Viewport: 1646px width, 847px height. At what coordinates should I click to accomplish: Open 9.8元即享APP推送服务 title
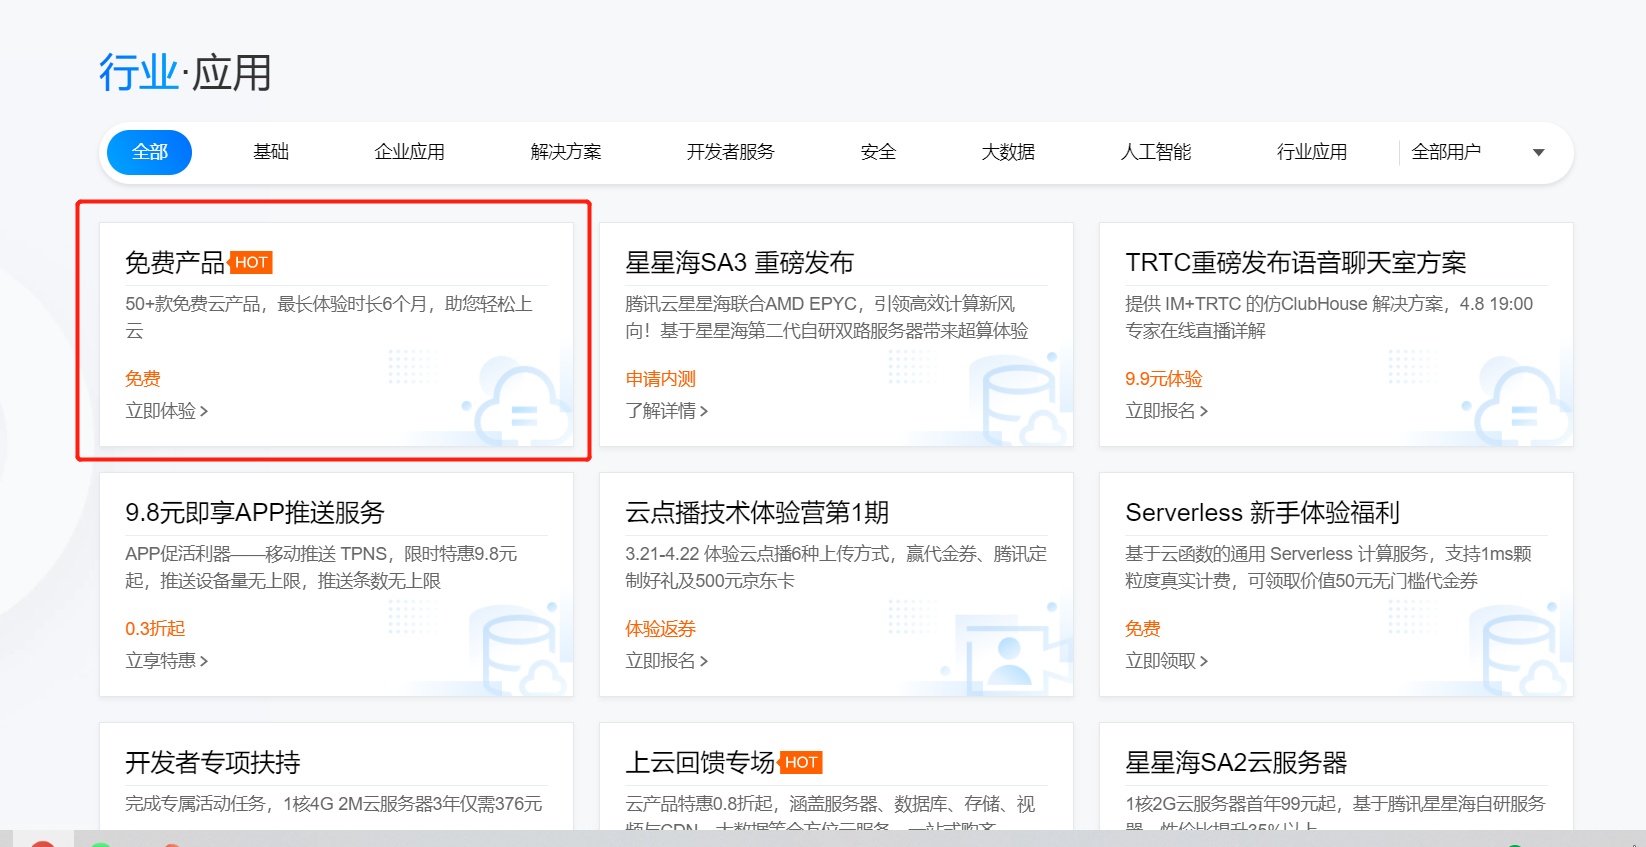click(x=255, y=513)
